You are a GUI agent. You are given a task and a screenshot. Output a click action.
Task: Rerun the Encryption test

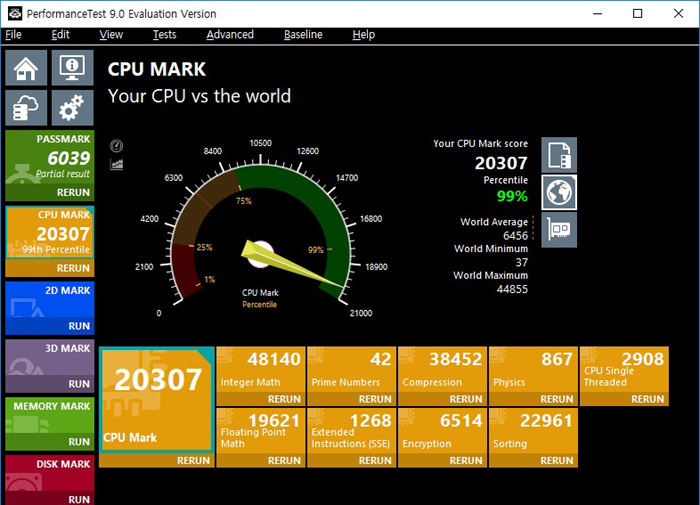click(x=442, y=461)
